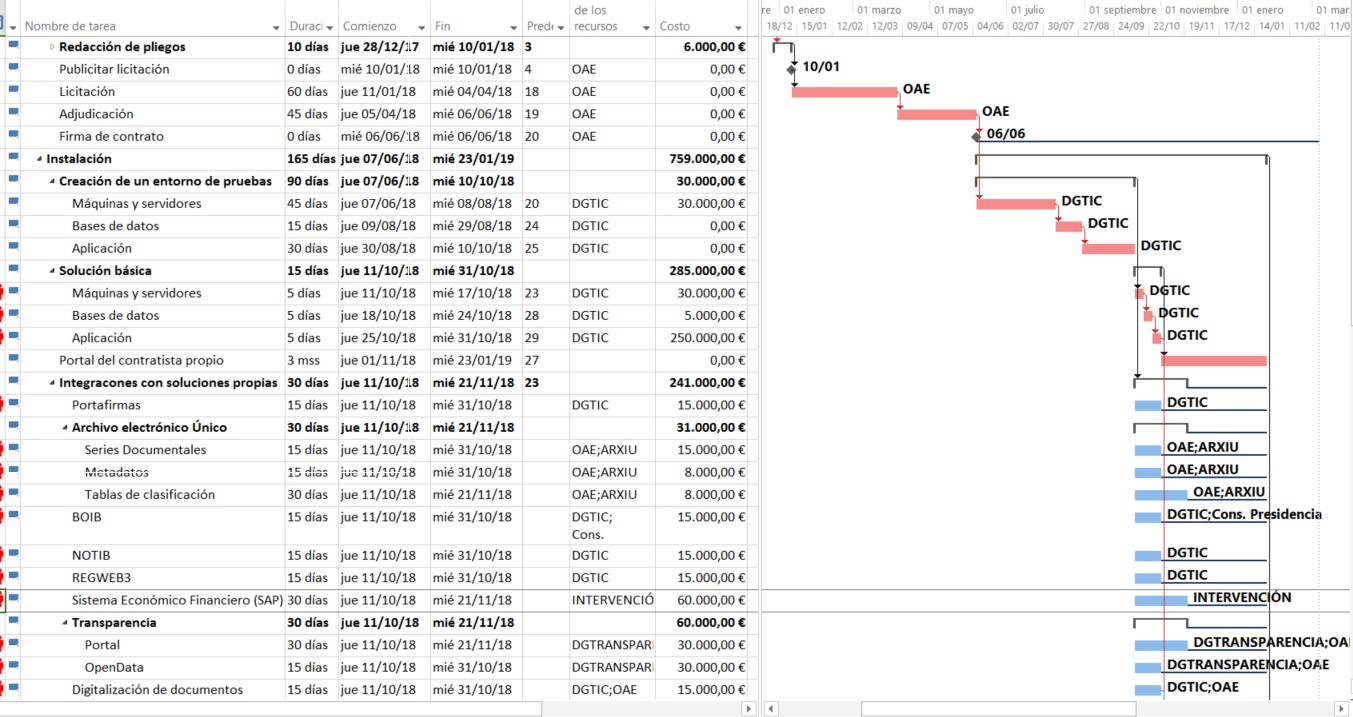Click task mode icon for Portal del contratista propio
This screenshot has width=1353, height=717.
pos(13,360)
